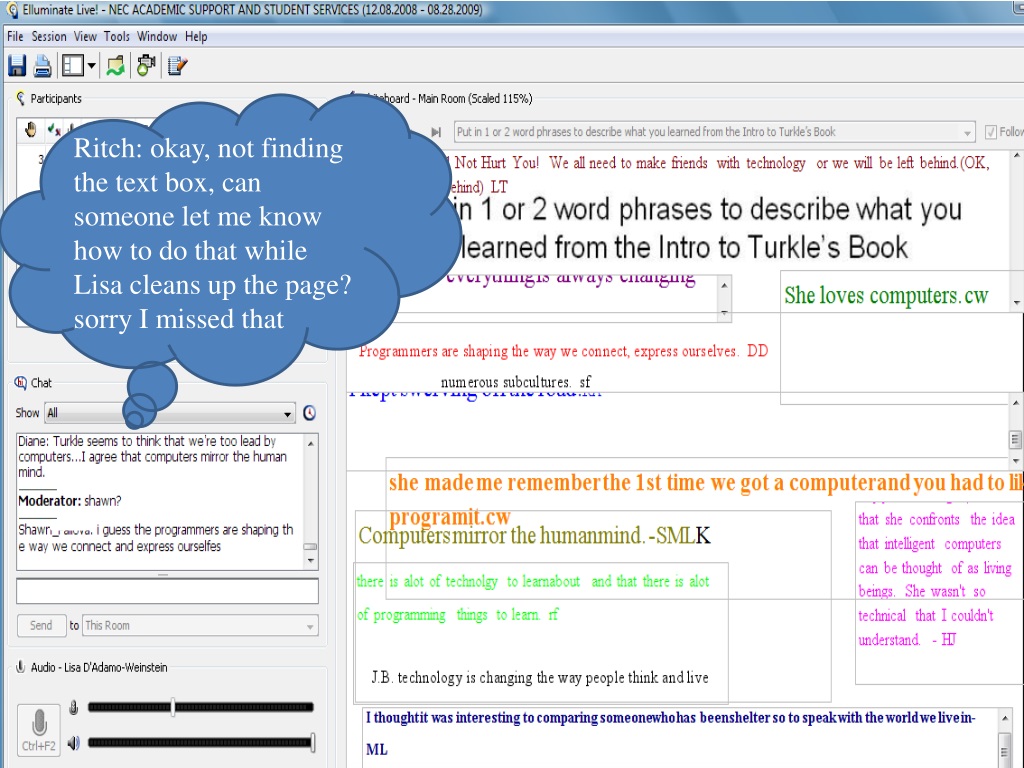Viewport: 1024px width, 768px height.
Task: Toggle the Ctrl+F2 talk microphone button
Action: (39, 729)
